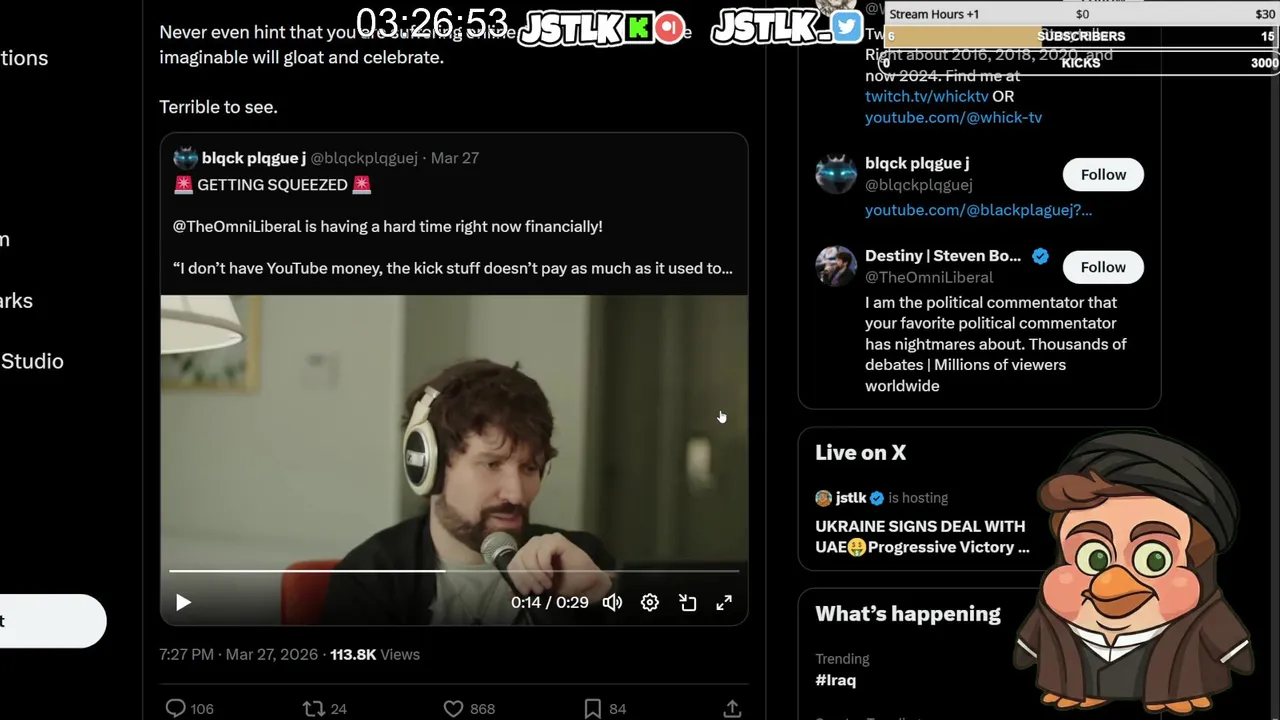Click the Live on X heading

[x=860, y=453]
